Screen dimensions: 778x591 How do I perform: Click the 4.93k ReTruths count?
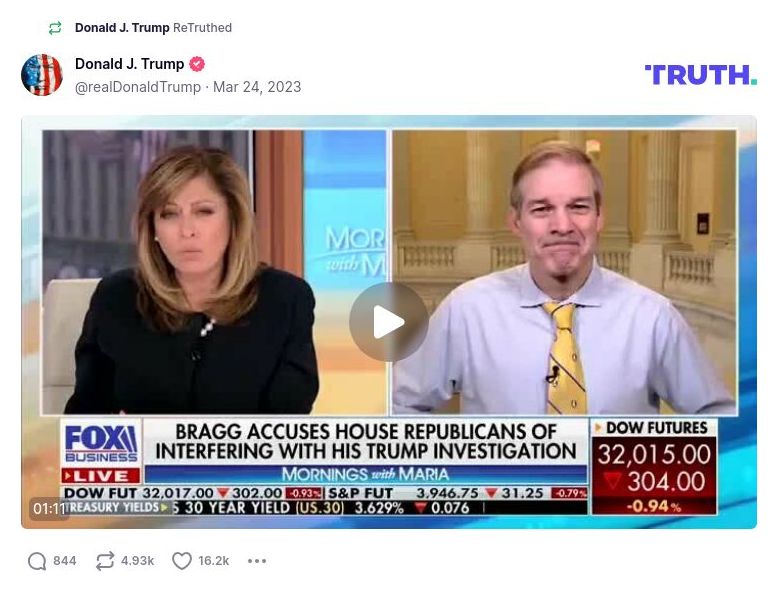tap(137, 561)
